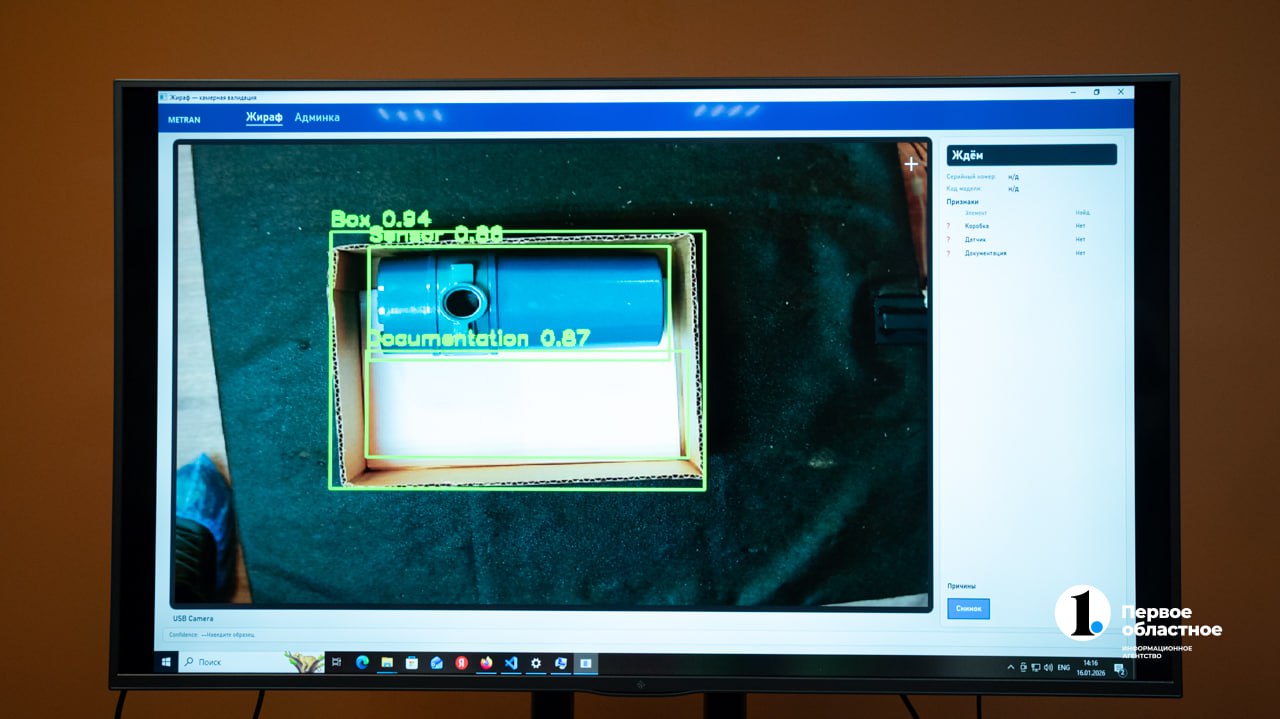The image size is (1280, 719).
Task: Click question mark icon beside Датчик
Action: [948, 240]
